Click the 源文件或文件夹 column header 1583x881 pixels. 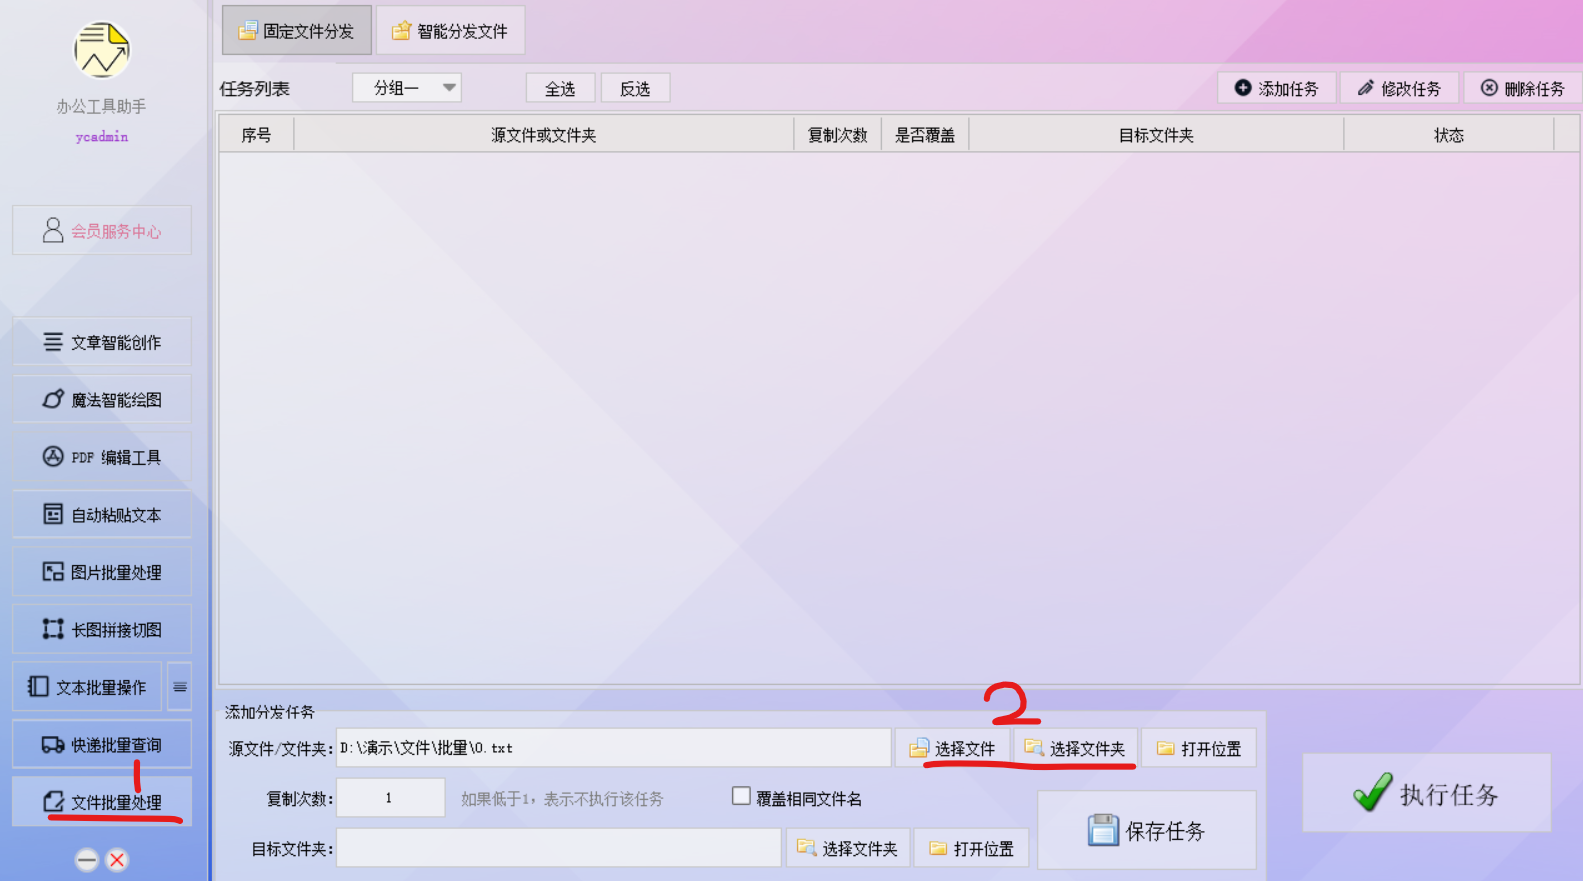coord(544,135)
